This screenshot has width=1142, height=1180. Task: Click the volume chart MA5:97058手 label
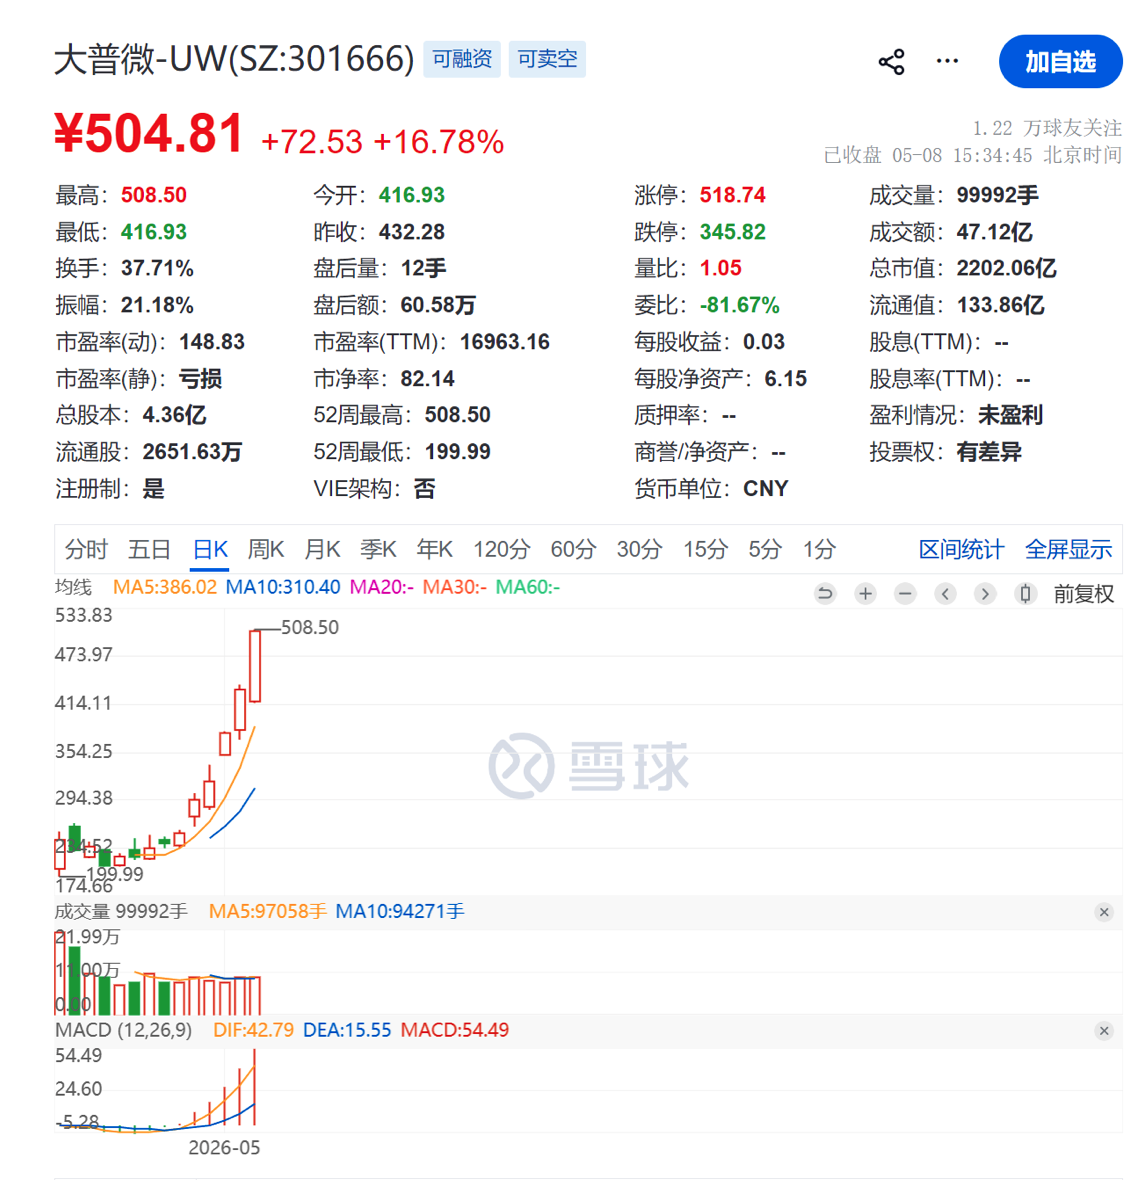coord(267,911)
